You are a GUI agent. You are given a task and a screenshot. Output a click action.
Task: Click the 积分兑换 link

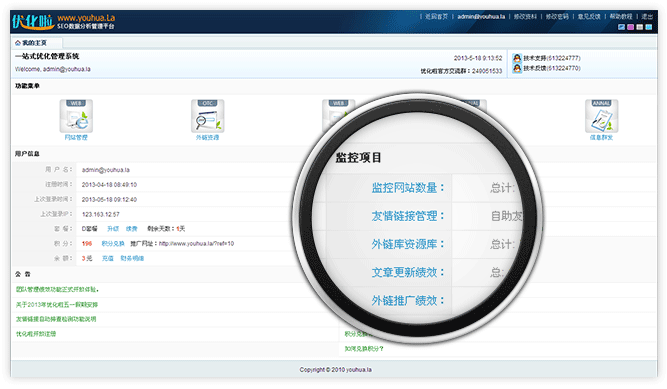(x=113, y=243)
